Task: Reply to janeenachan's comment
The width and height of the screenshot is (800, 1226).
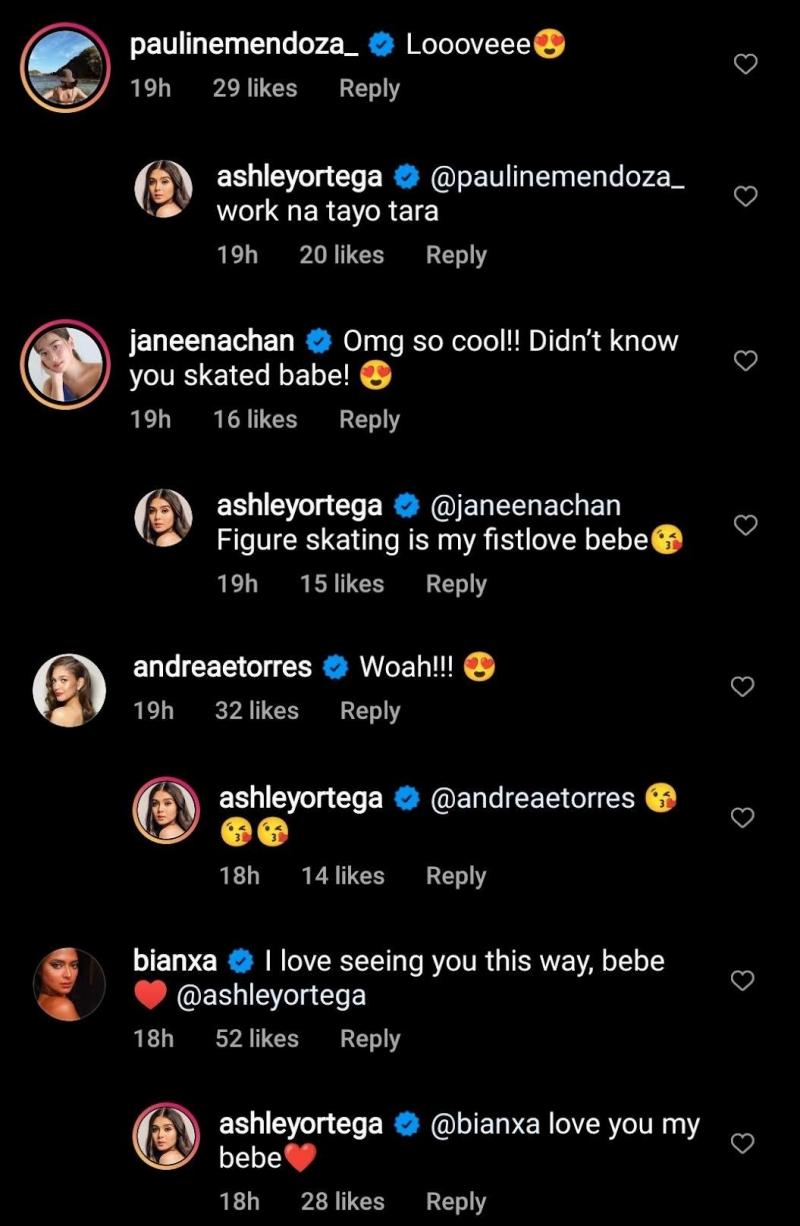Action: 369,420
